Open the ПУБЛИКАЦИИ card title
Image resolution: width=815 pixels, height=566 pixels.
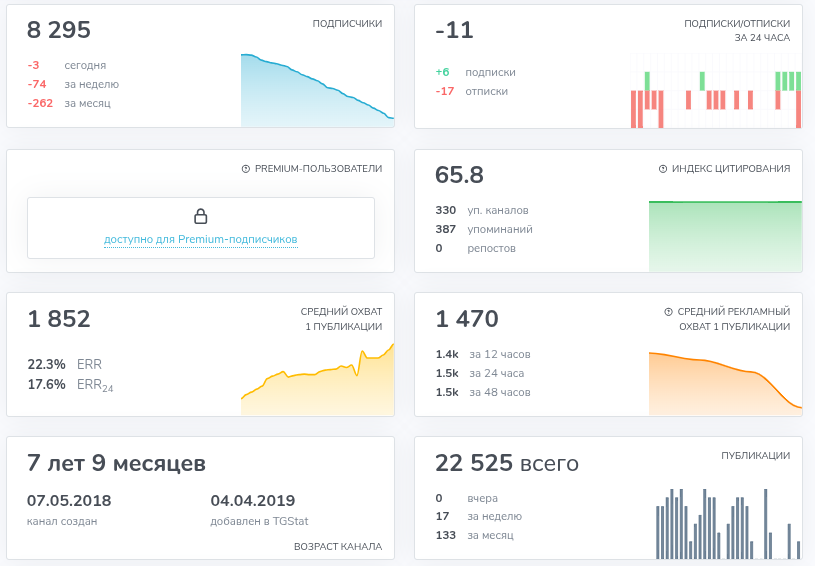(755, 456)
